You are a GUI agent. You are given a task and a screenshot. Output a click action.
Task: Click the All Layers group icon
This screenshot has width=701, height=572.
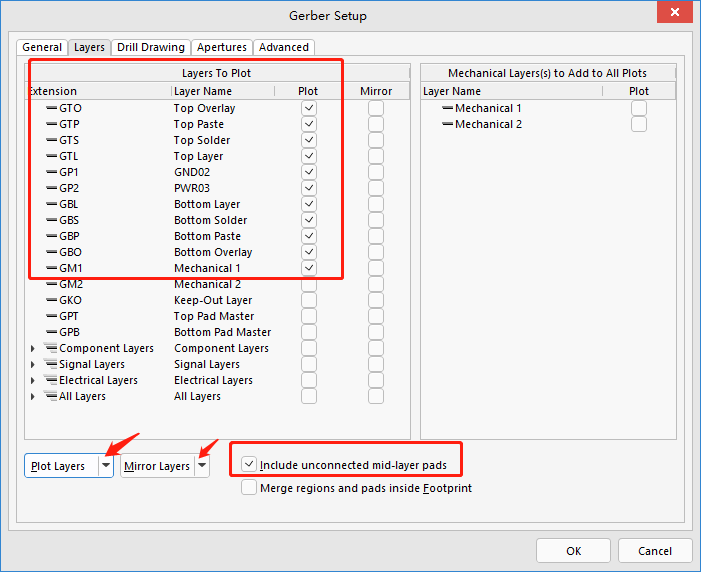coord(50,396)
